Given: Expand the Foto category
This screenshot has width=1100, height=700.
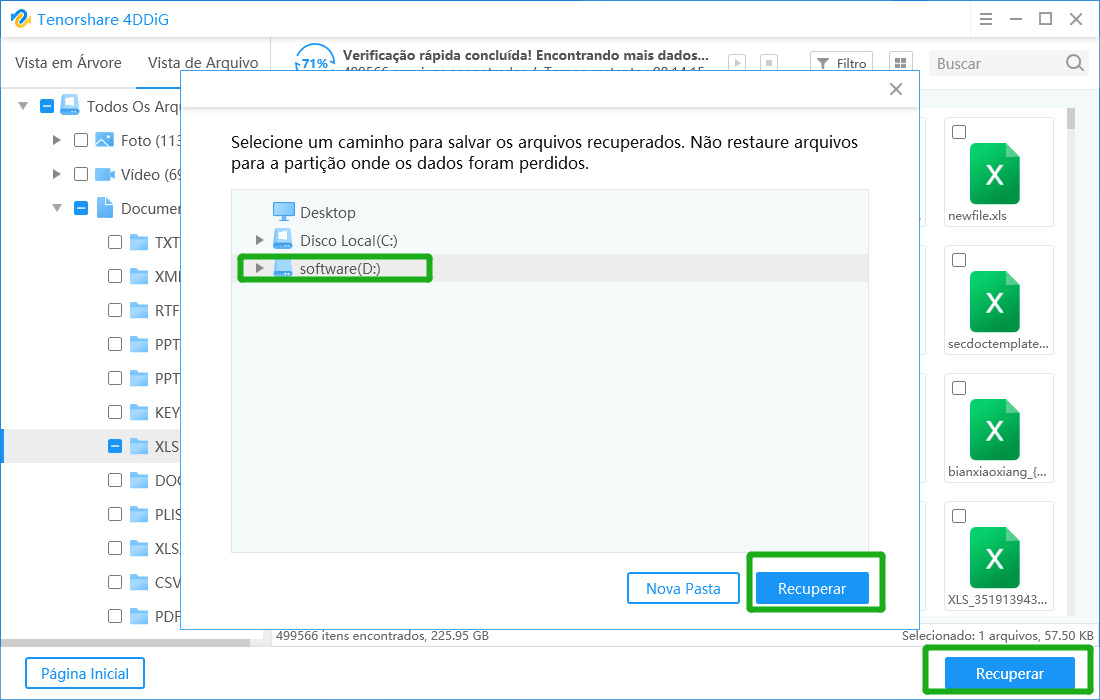Looking at the screenshot, I should click(57, 140).
